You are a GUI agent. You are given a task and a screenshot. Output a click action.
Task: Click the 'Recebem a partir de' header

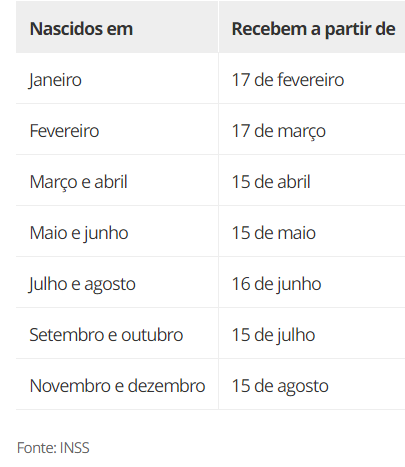(312, 27)
